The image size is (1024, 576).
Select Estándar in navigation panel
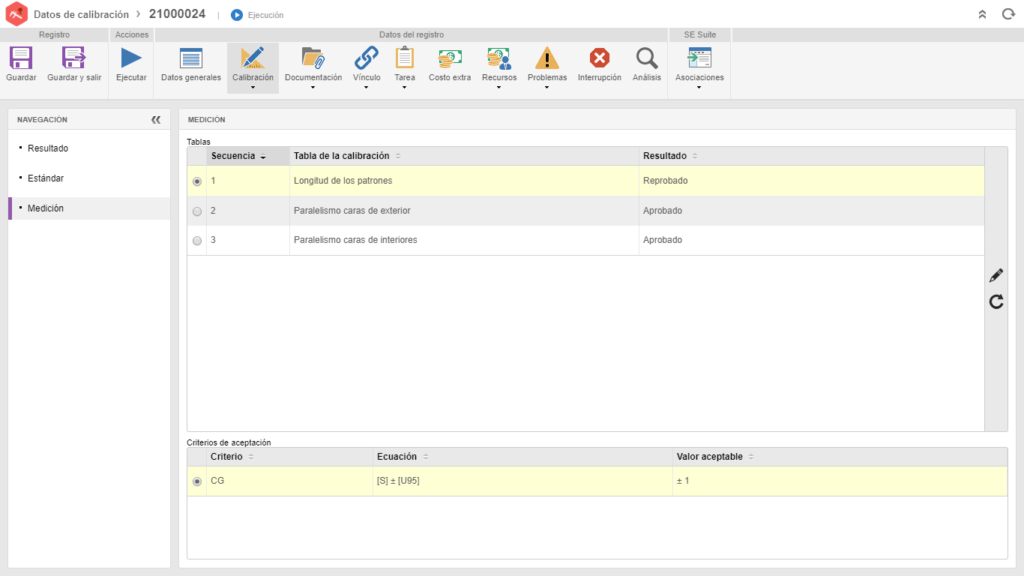pos(46,178)
